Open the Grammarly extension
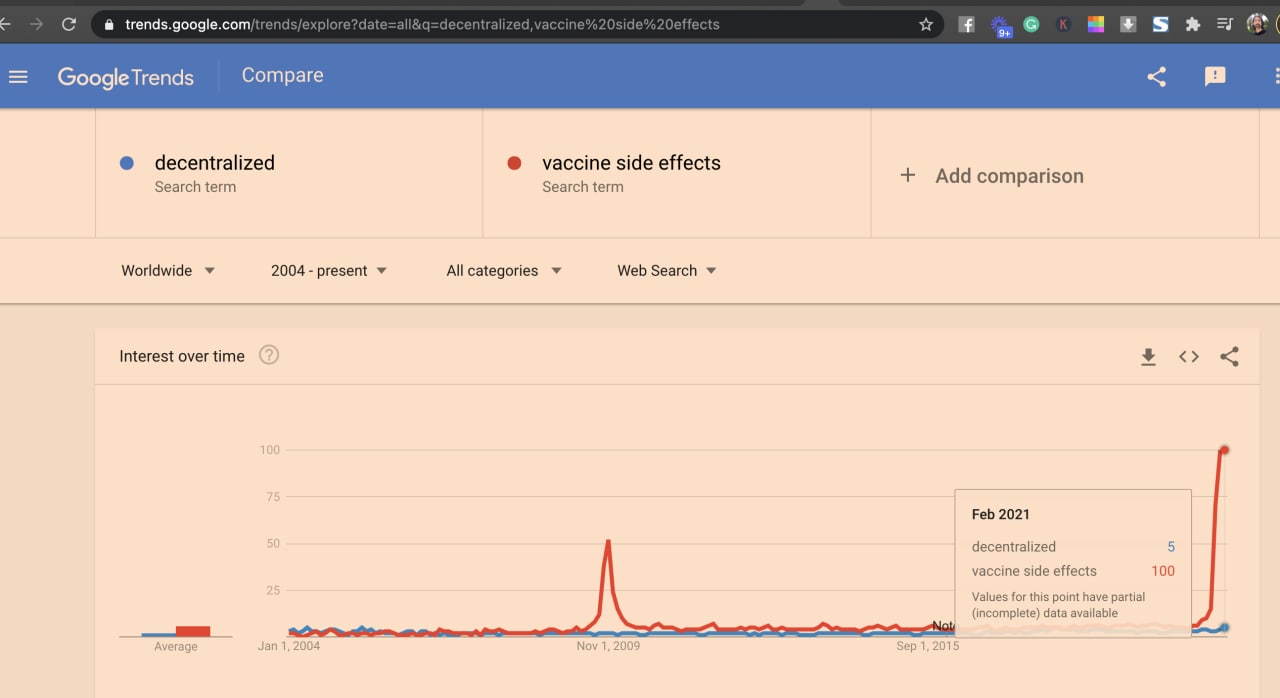 click(x=1031, y=24)
